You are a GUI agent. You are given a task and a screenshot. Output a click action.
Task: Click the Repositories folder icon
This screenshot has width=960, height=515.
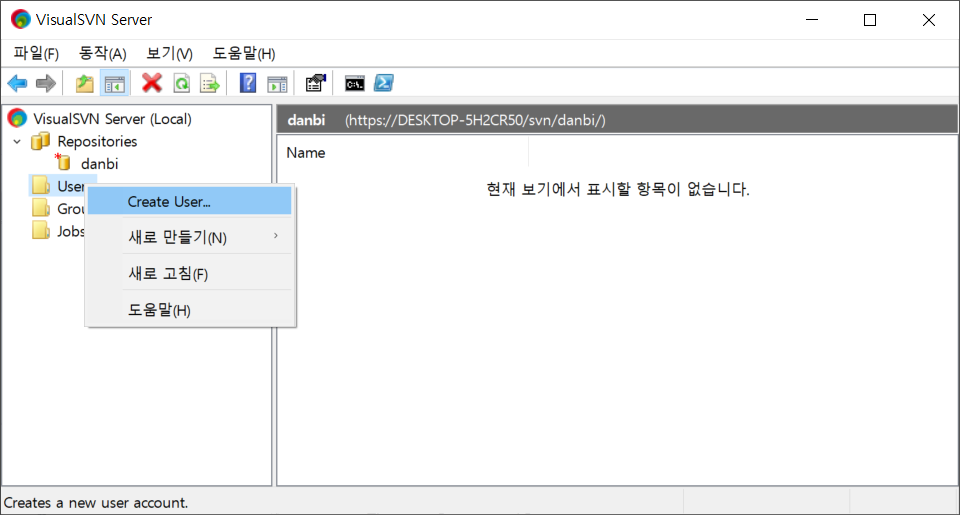(40, 141)
